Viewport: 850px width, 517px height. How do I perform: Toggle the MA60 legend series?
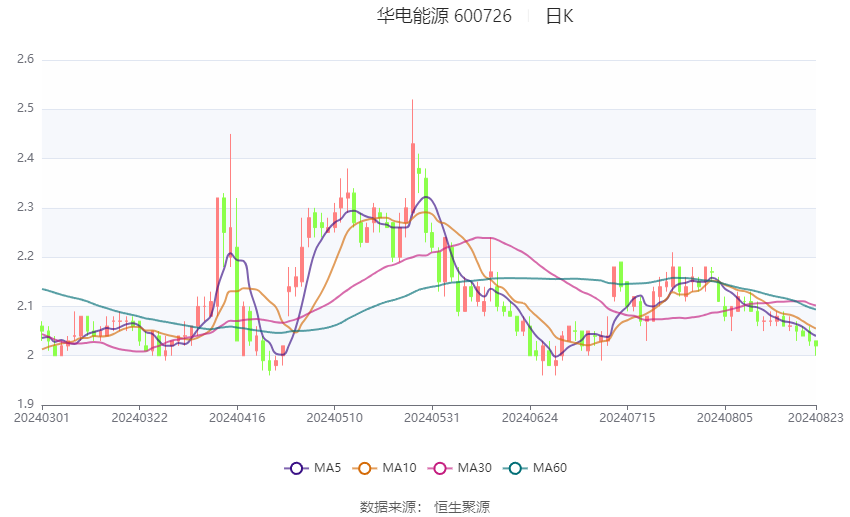coord(535,468)
